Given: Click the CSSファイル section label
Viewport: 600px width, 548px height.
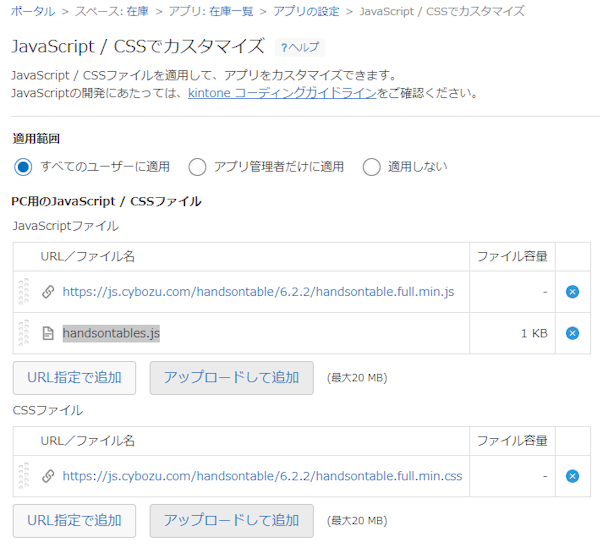Looking at the screenshot, I should click(48, 411).
